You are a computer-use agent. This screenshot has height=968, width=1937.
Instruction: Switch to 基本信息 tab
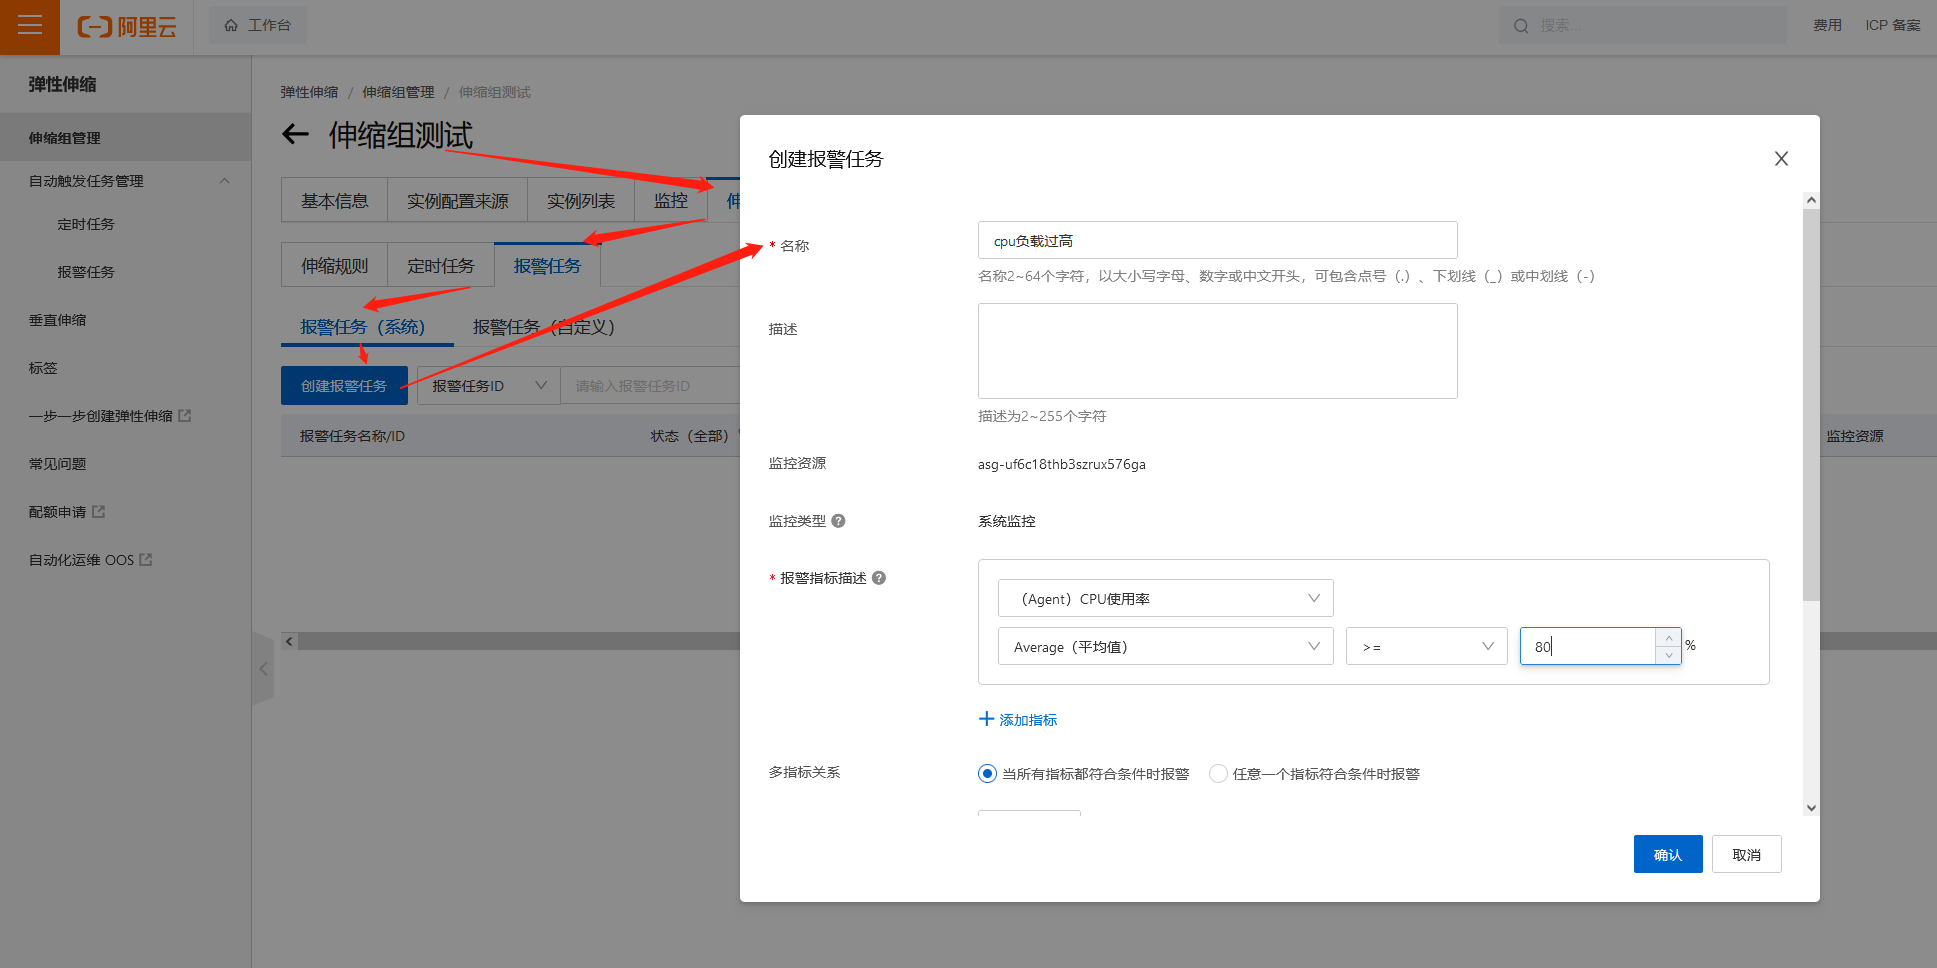pos(335,201)
